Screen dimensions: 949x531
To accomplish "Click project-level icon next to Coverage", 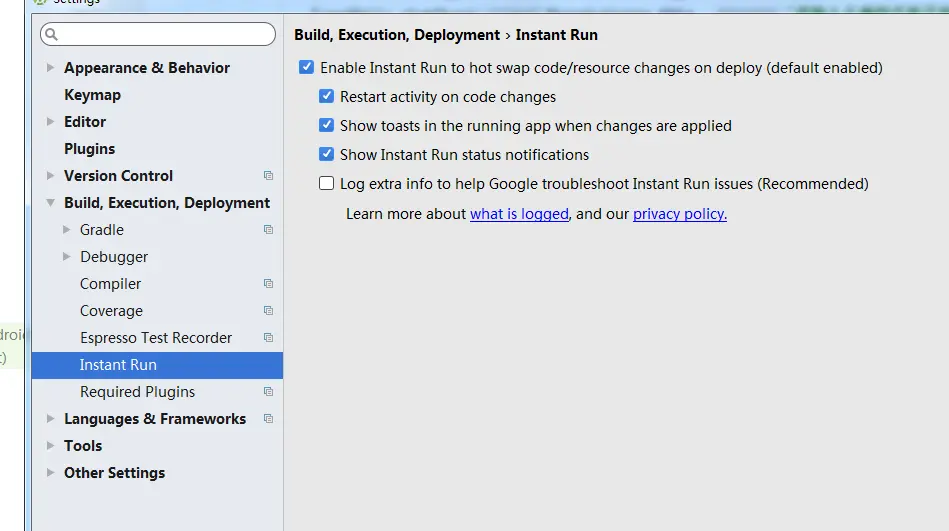I will click(x=268, y=311).
